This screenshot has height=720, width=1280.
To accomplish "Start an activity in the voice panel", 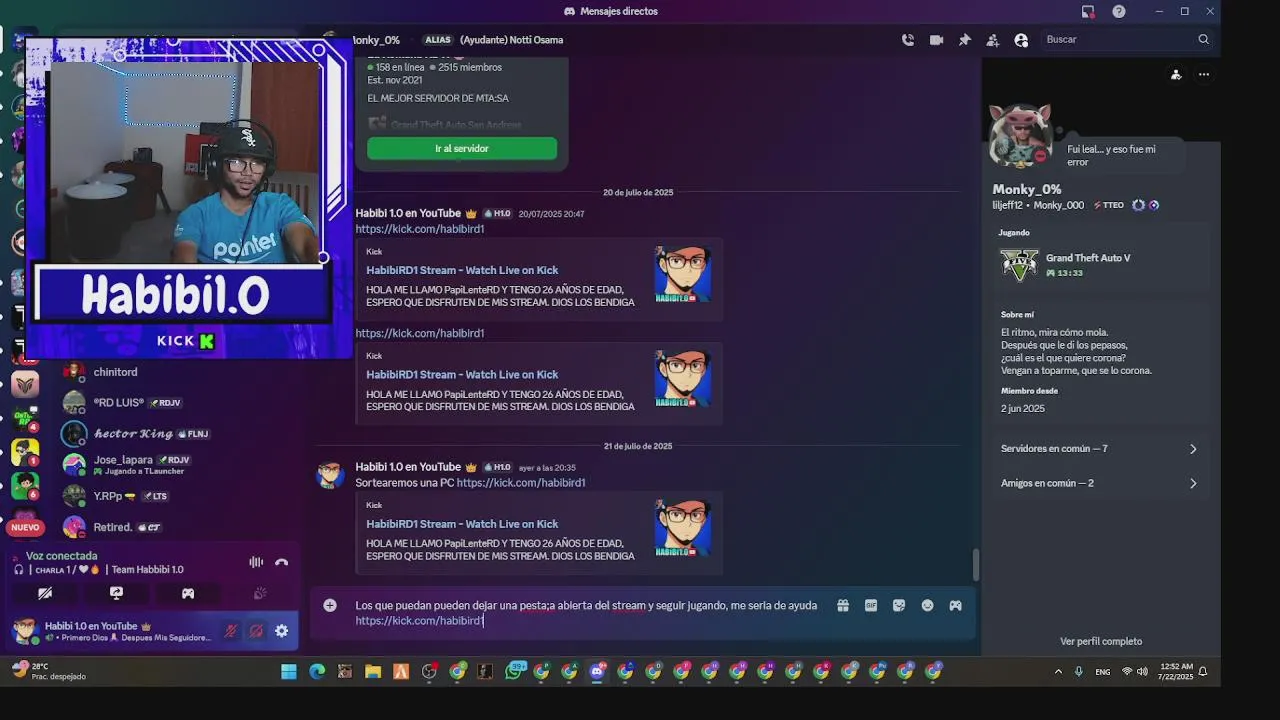I will tap(187, 593).
